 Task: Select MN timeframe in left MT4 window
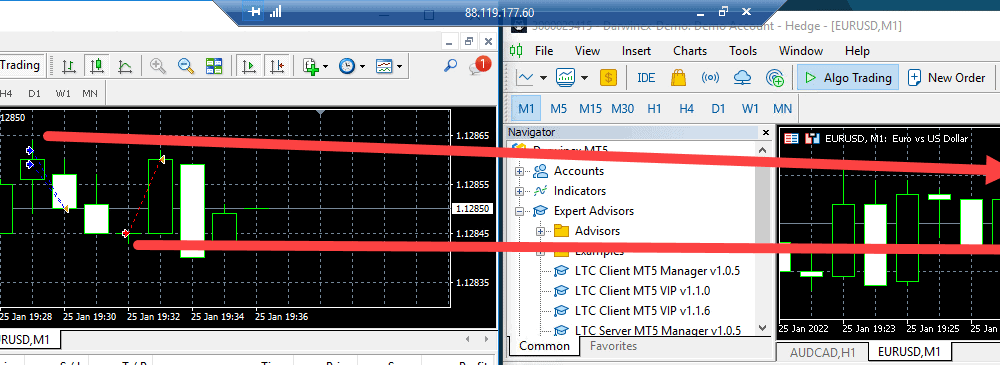pyautogui.click(x=90, y=93)
